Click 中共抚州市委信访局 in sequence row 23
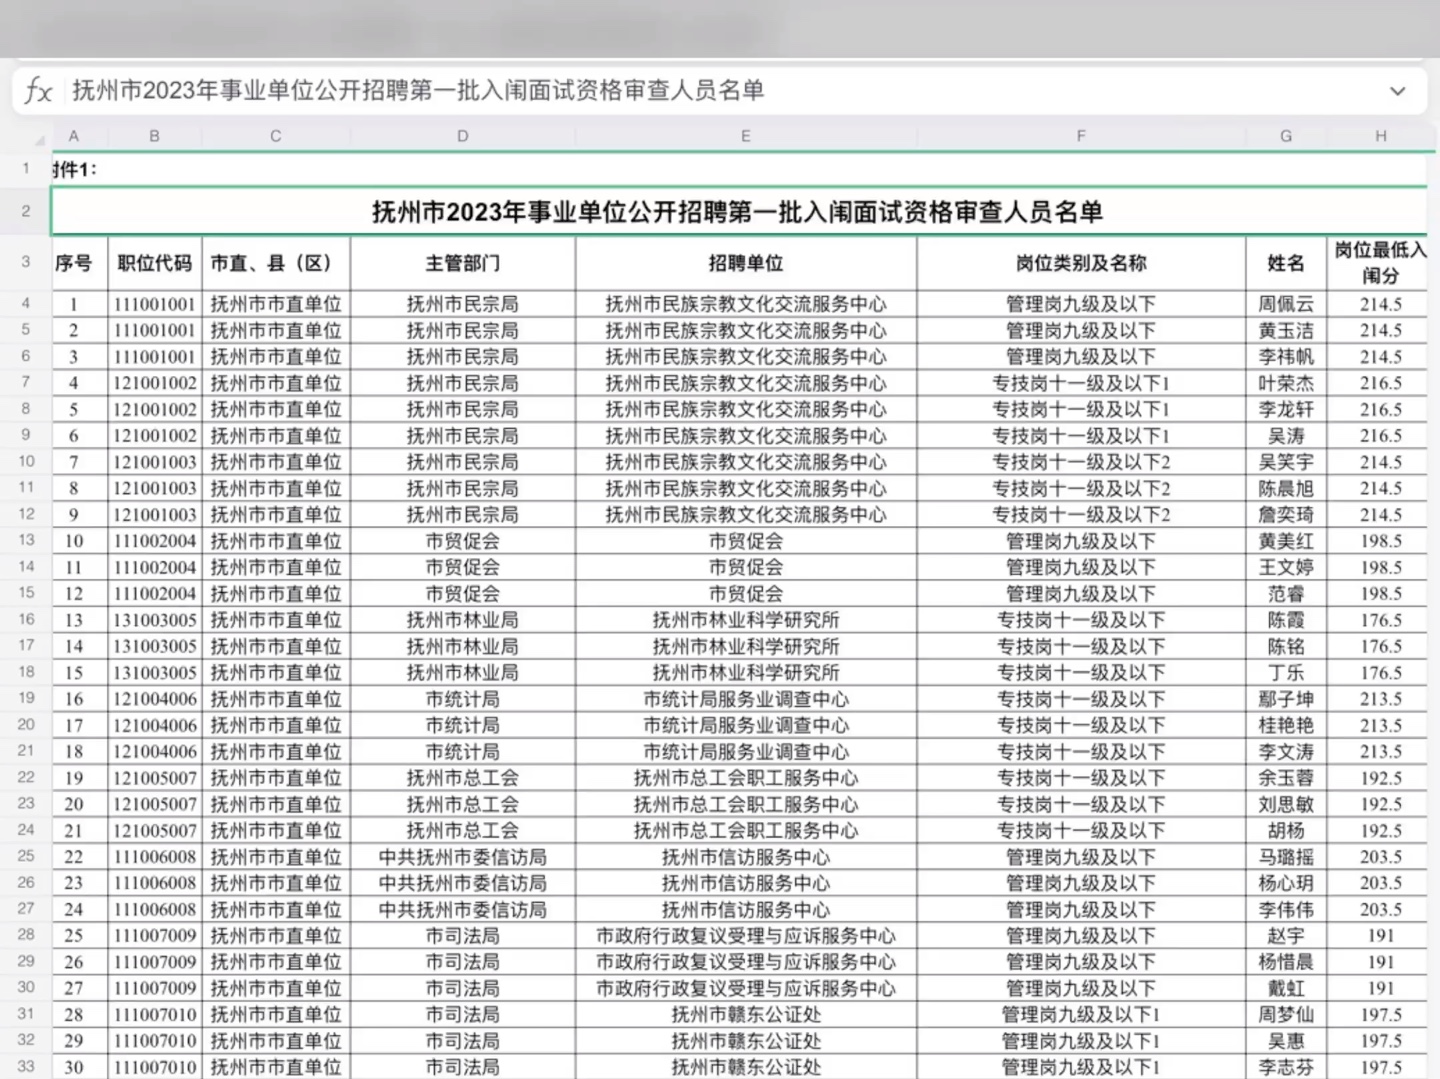Screen dimensions: 1440x1079 pos(462,883)
